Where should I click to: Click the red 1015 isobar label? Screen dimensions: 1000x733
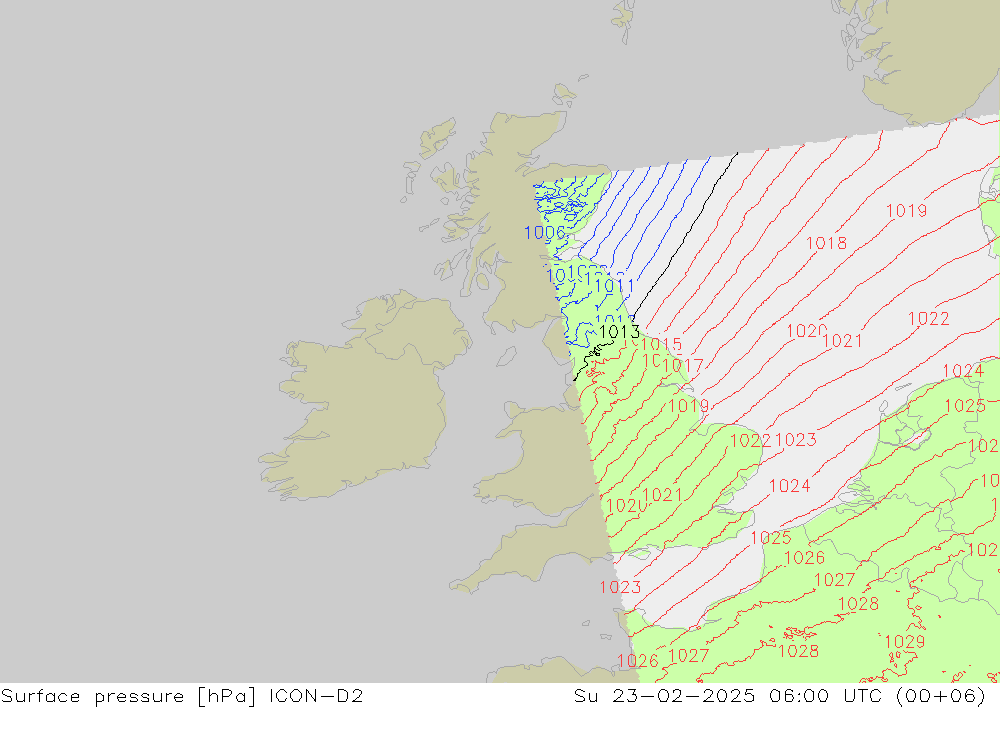(x=661, y=344)
